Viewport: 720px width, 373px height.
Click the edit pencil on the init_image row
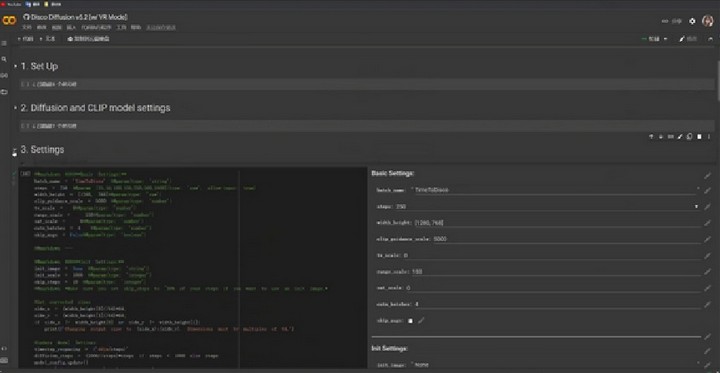(708, 365)
